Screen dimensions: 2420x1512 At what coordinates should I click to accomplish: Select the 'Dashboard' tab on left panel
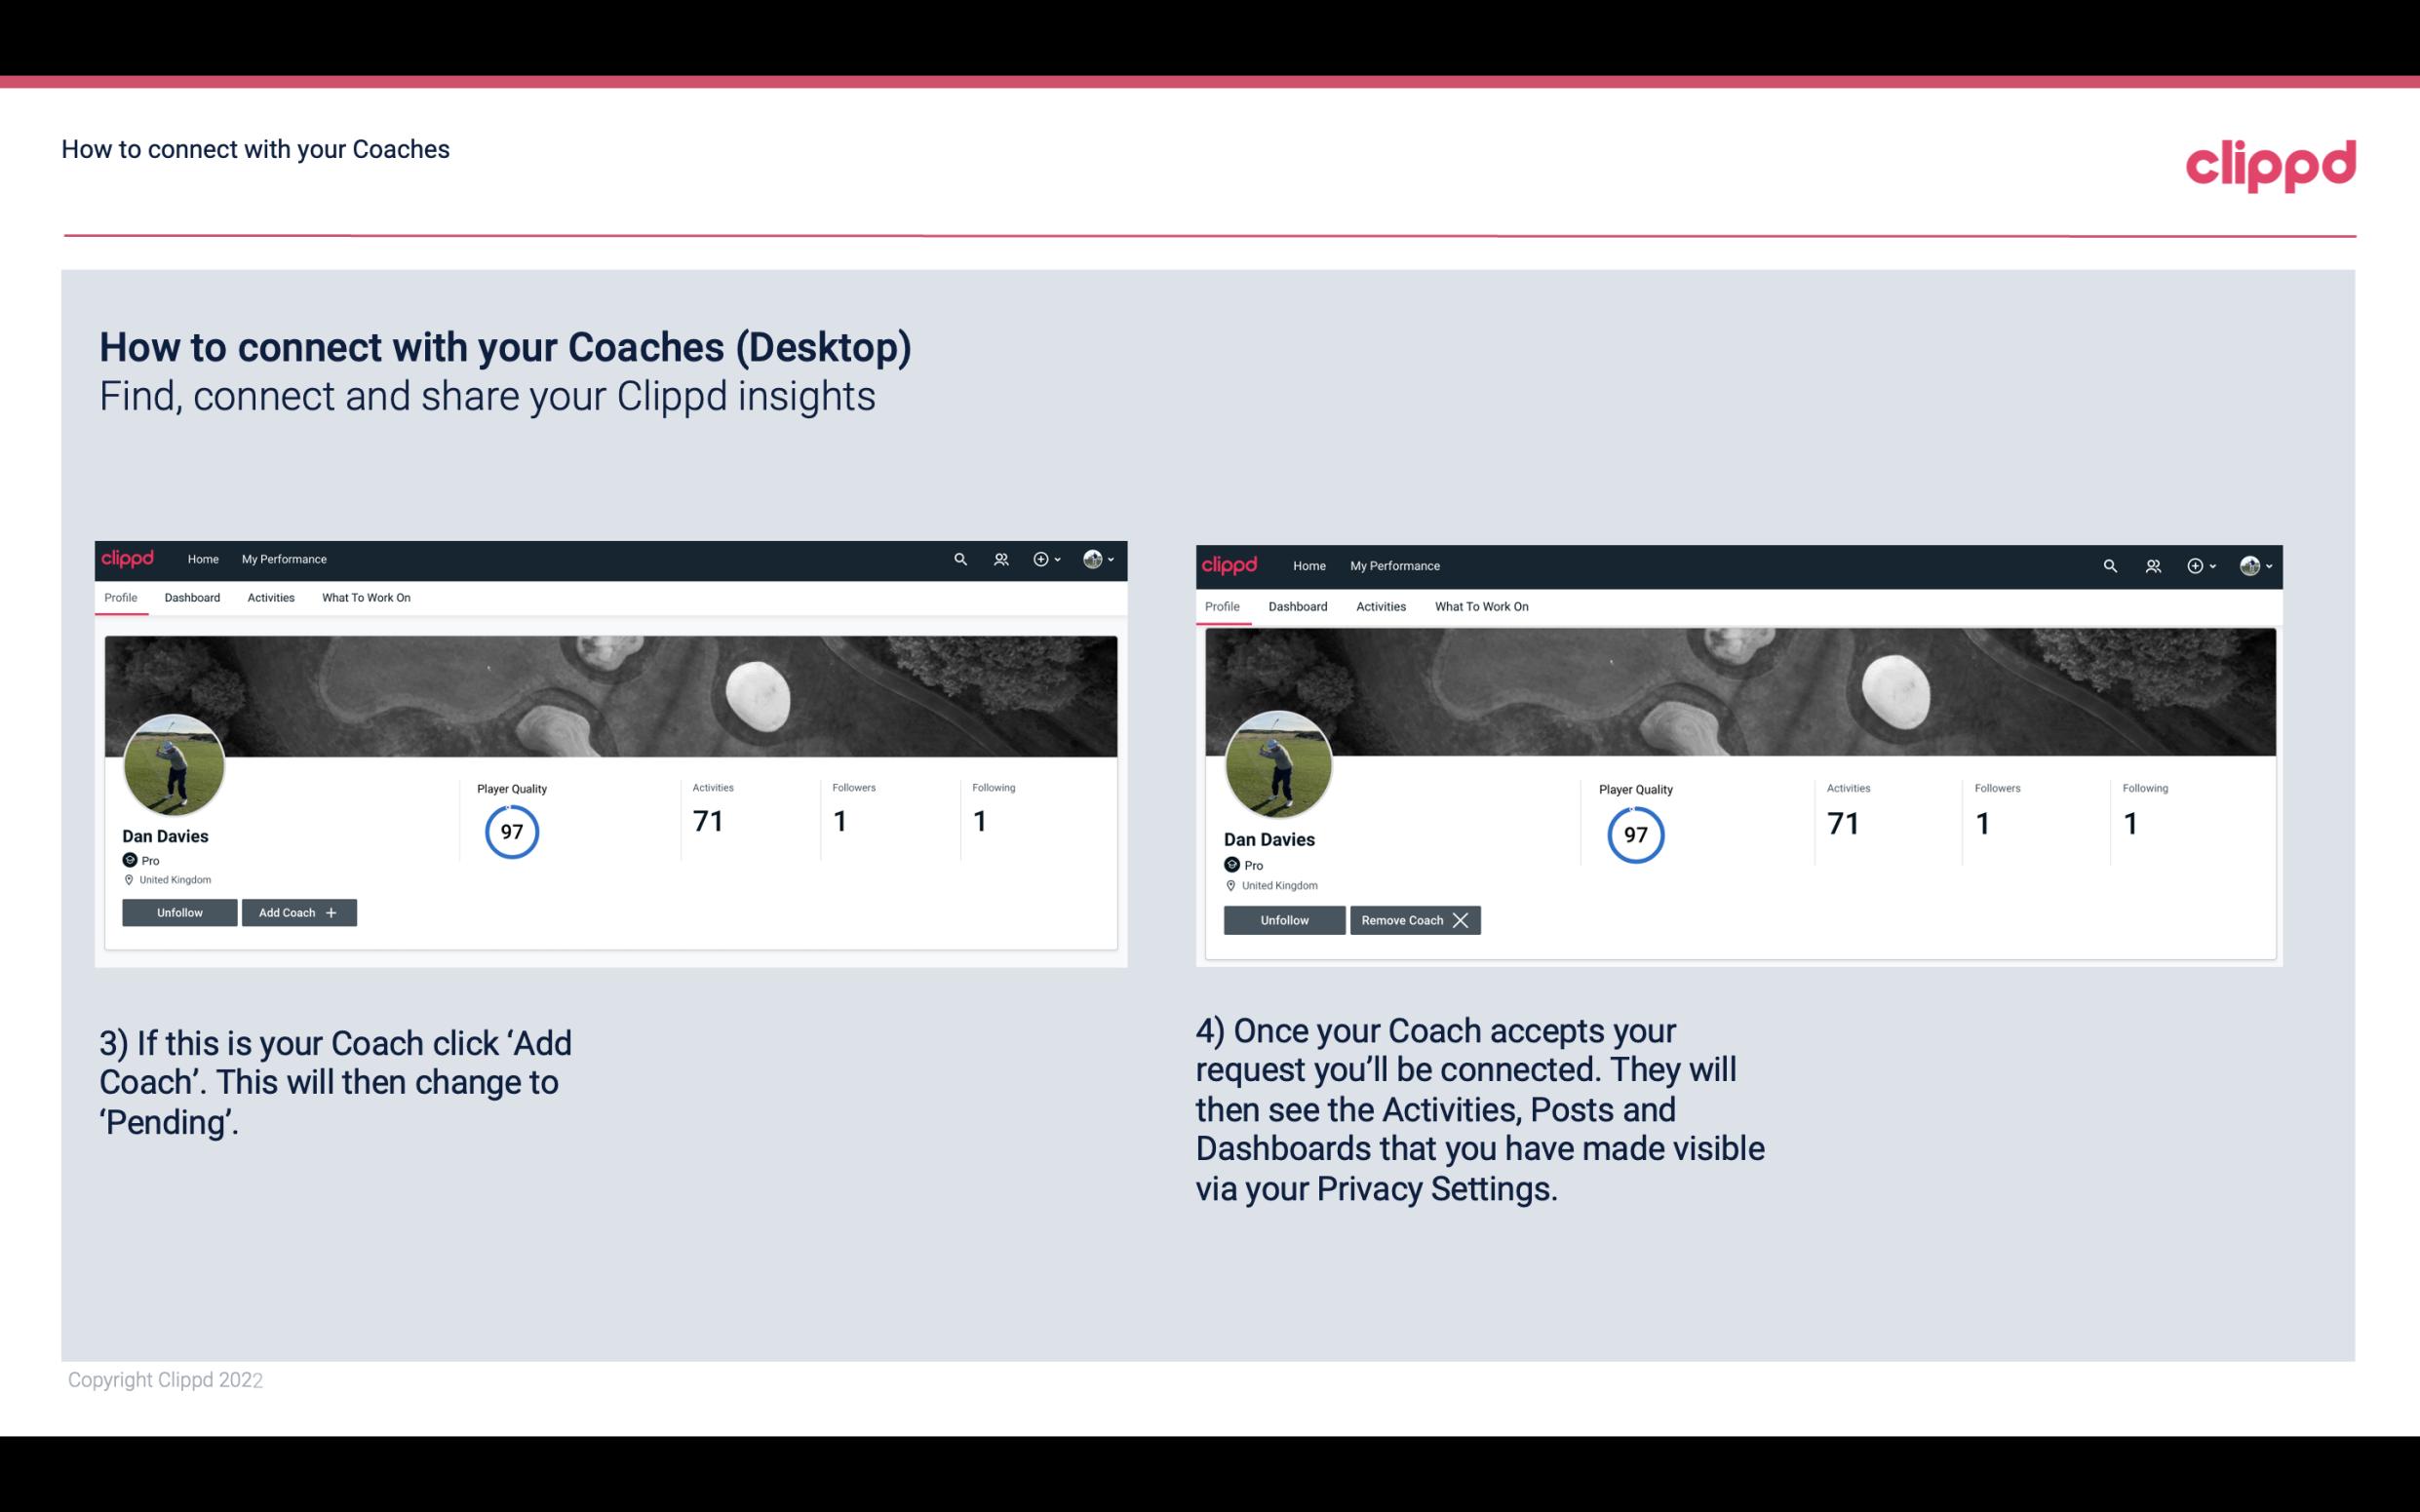[190, 598]
